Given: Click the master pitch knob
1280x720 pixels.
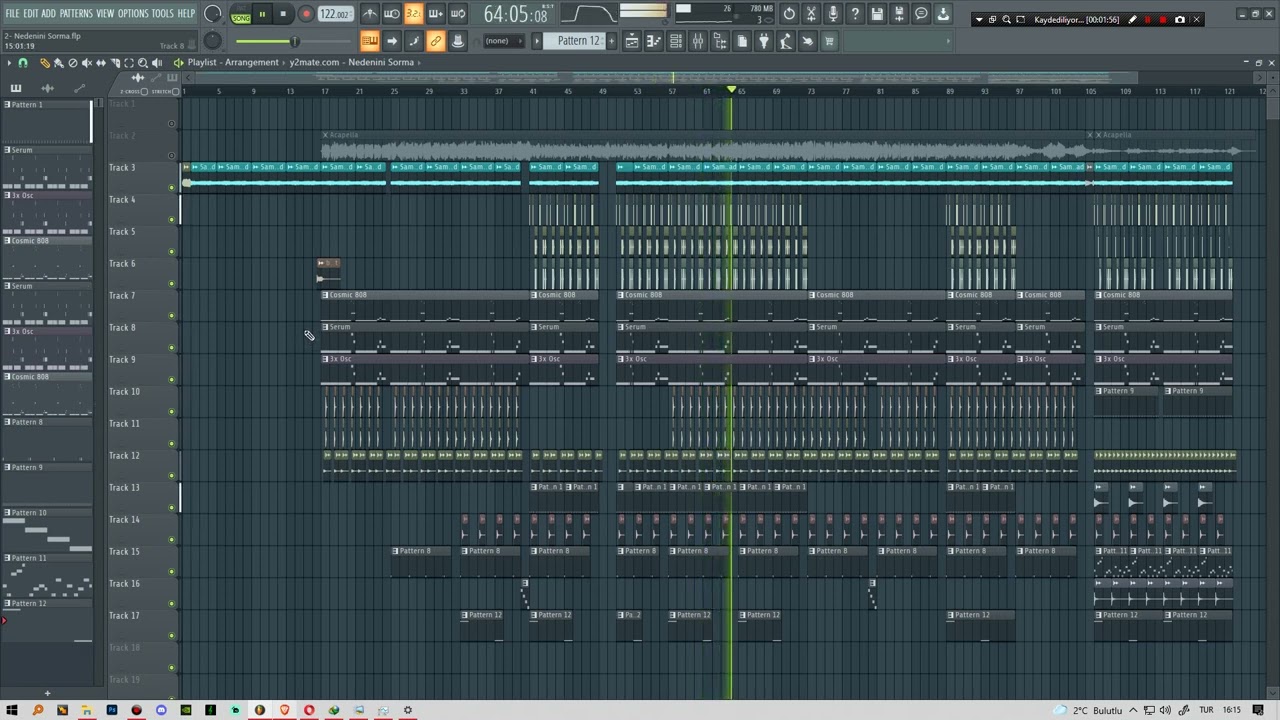Looking at the screenshot, I should [x=212, y=40].
